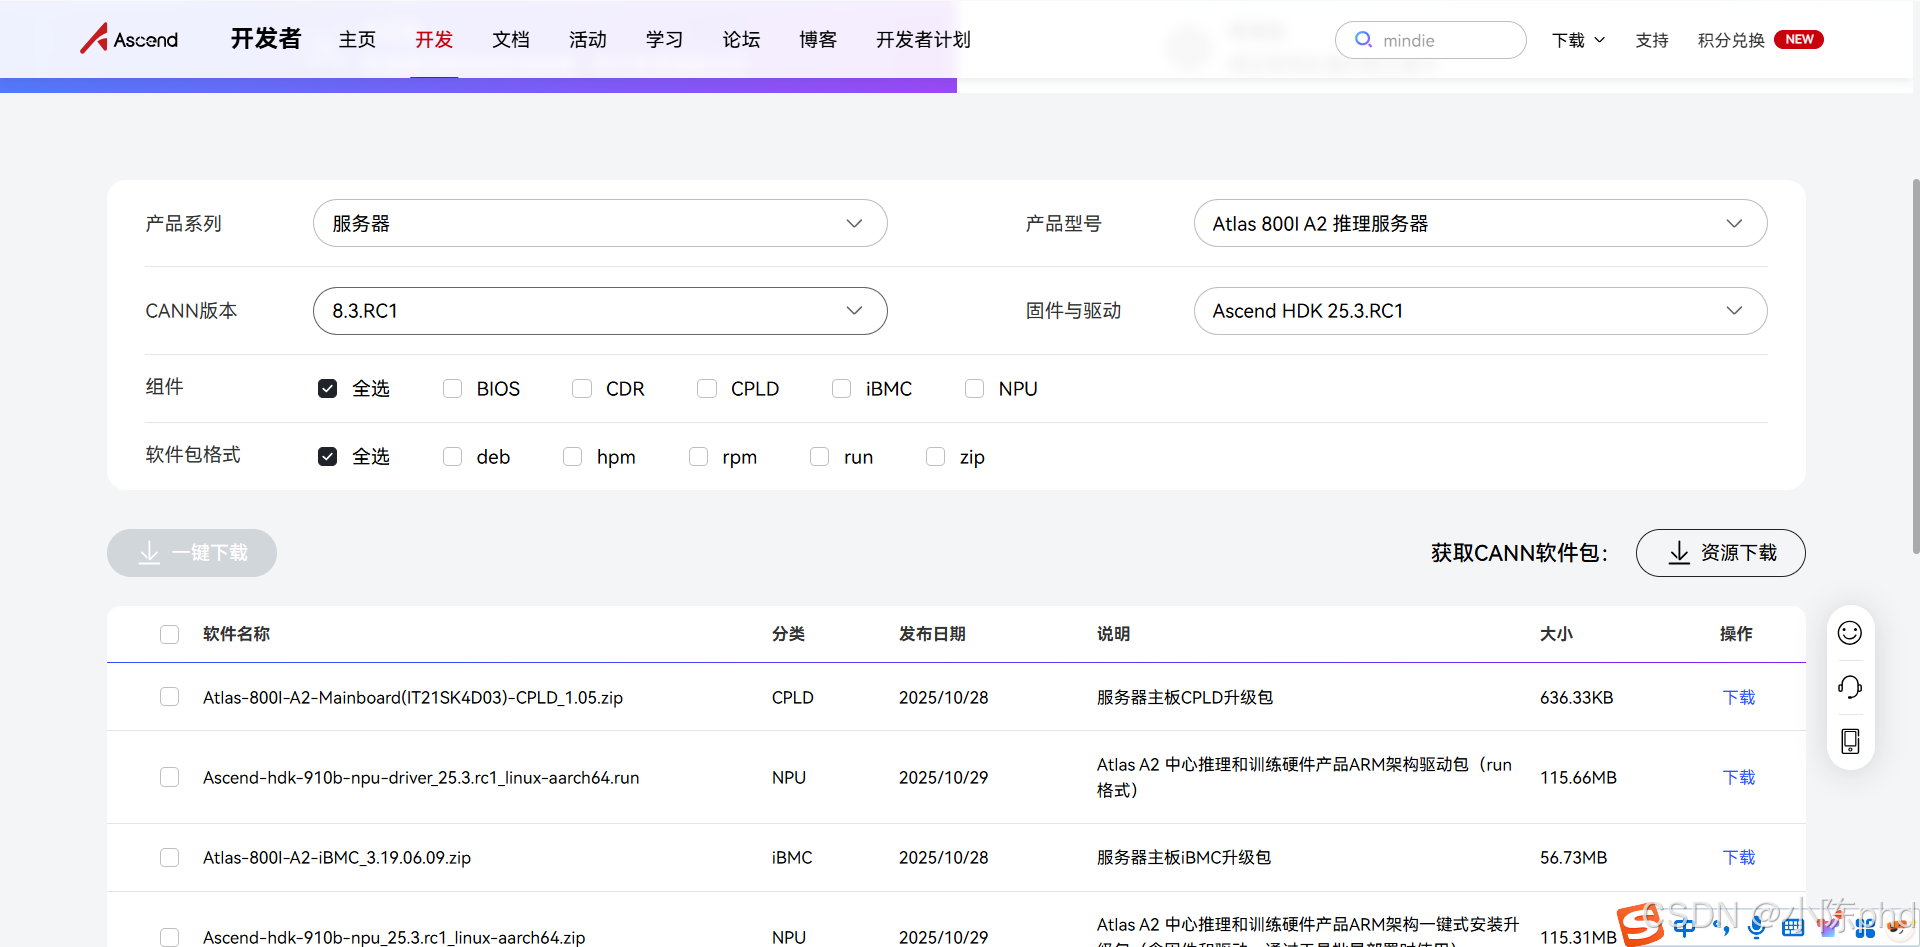Image resolution: width=1920 pixels, height=947 pixels.
Task: Select the hpm package format checkbox
Action: [x=573, y=456]
